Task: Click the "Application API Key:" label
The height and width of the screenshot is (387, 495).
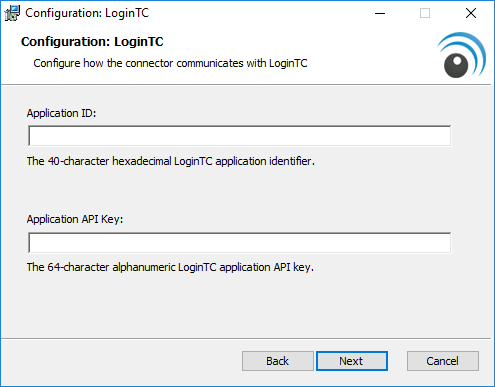Action: 75,219
